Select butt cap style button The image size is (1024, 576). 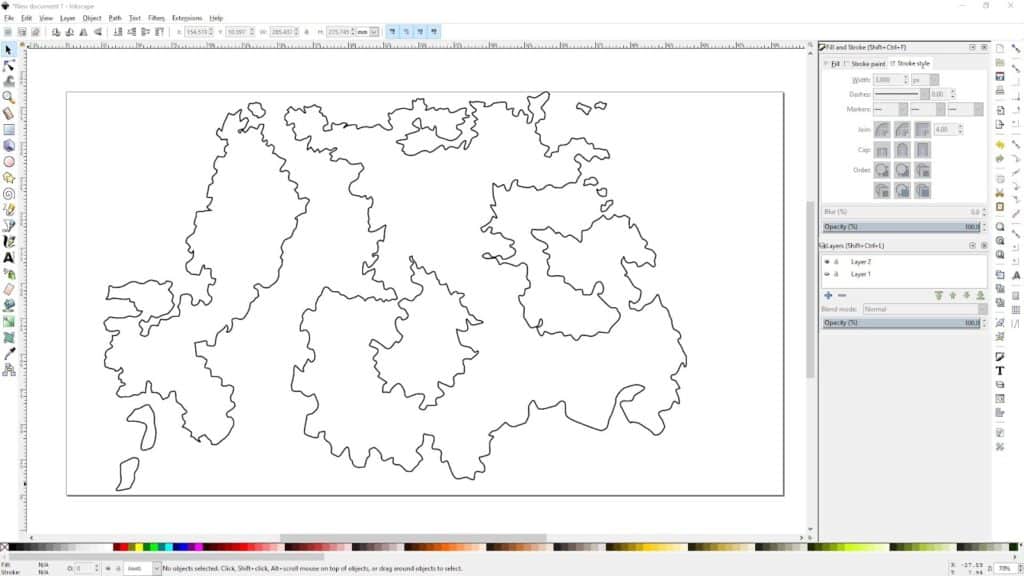[882, 150]
